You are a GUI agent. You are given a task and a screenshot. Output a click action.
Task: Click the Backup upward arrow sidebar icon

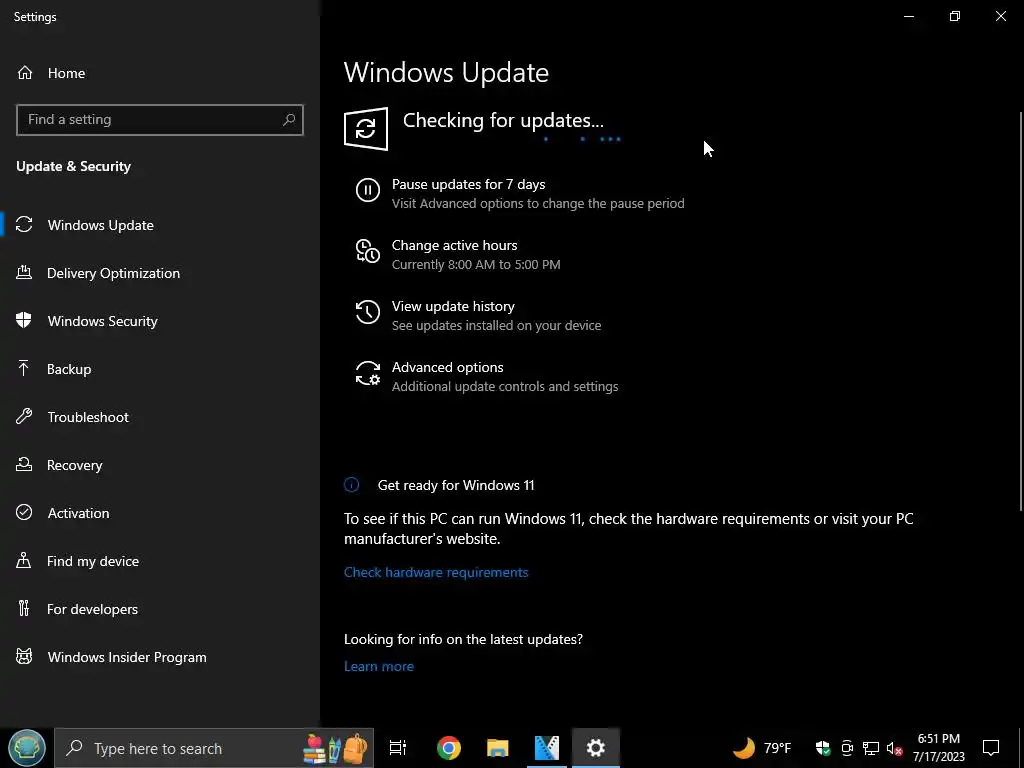point(24,368)
